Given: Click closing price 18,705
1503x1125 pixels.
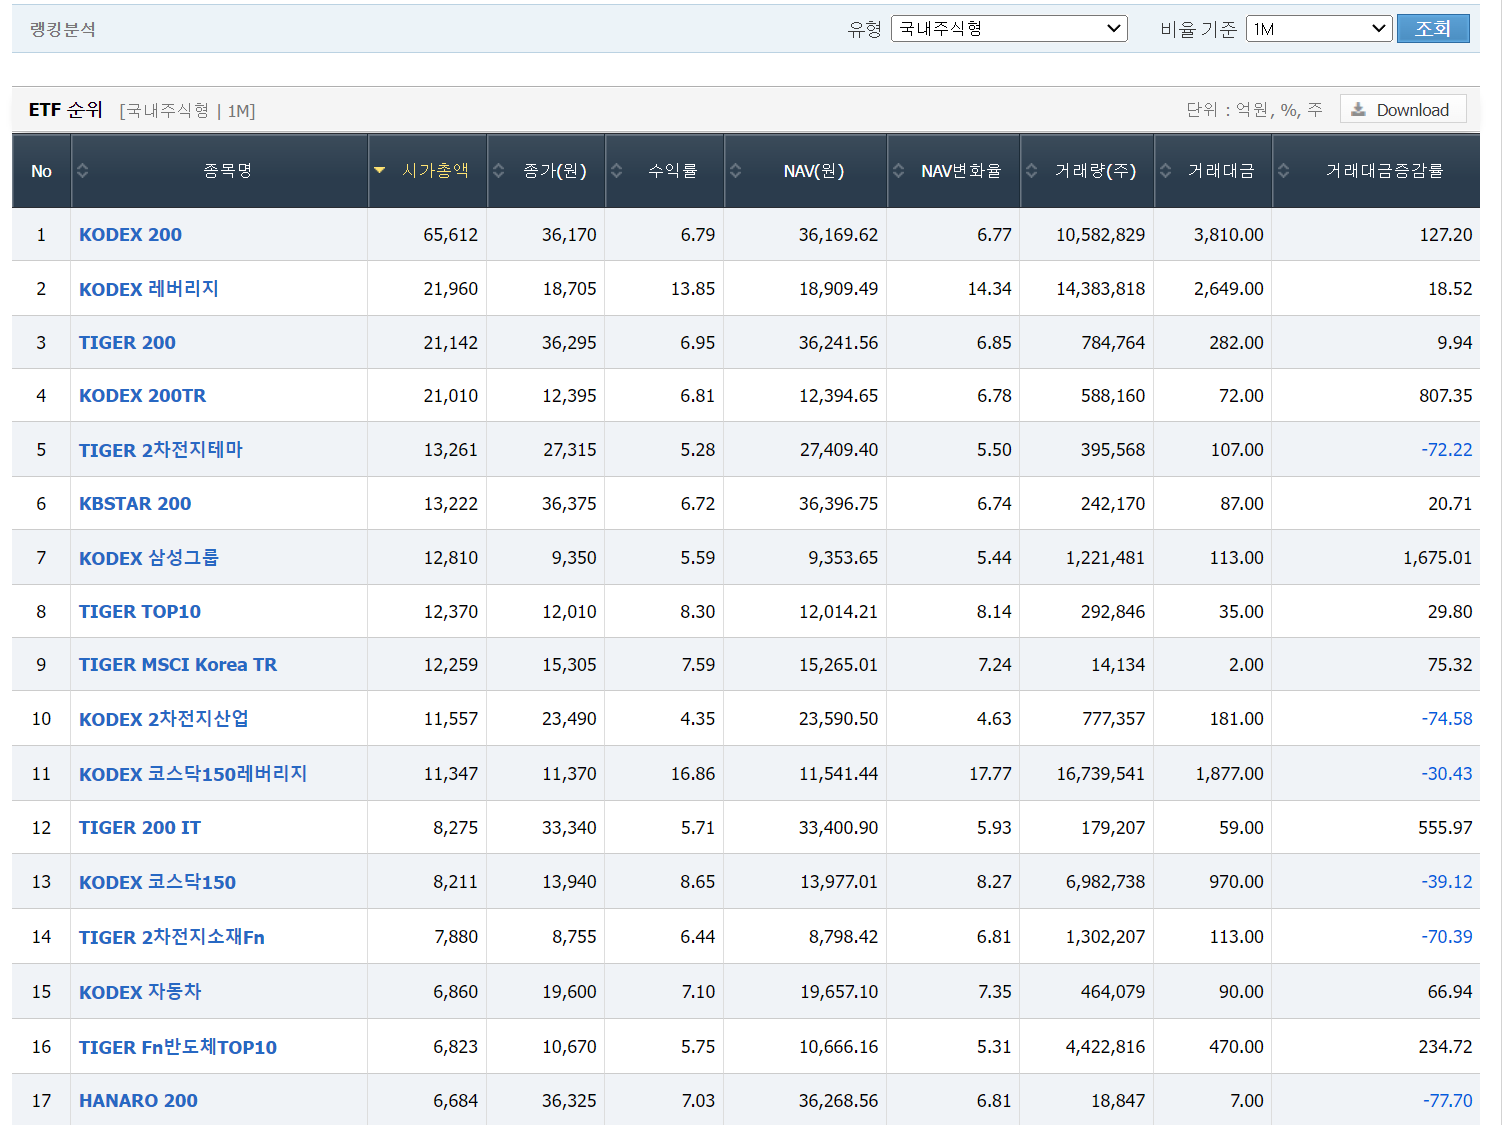Looking at the screenshot, I should point(569,289).
